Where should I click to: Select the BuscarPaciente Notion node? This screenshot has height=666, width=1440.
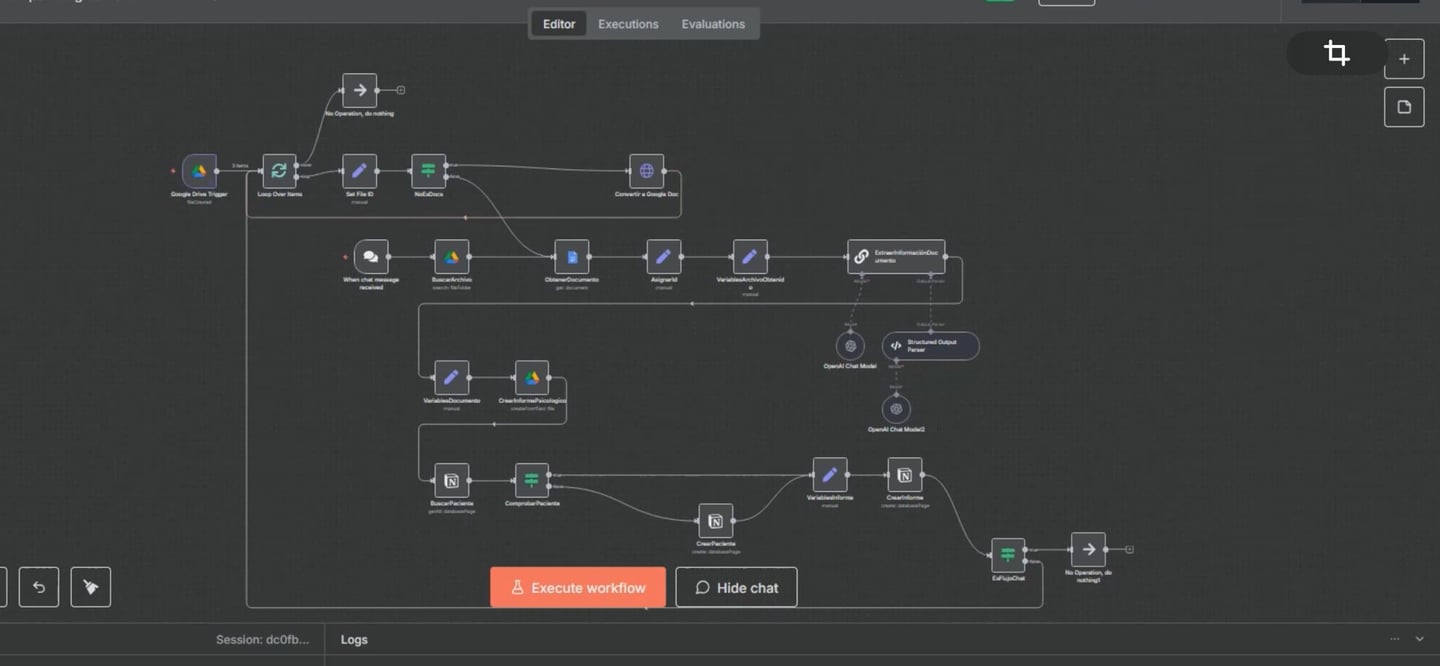point(452,481)
